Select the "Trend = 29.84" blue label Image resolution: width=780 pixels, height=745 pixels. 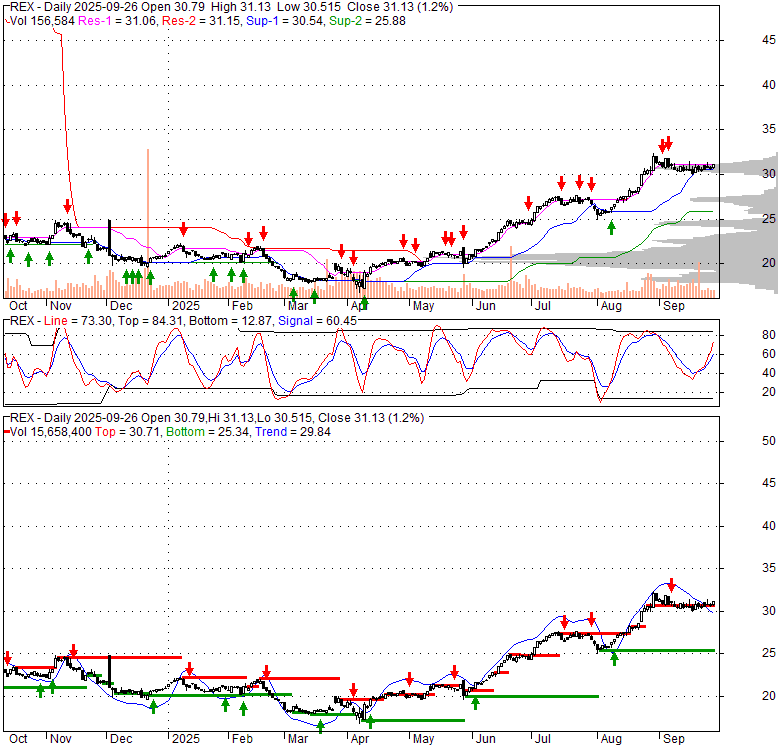[293, 432]
